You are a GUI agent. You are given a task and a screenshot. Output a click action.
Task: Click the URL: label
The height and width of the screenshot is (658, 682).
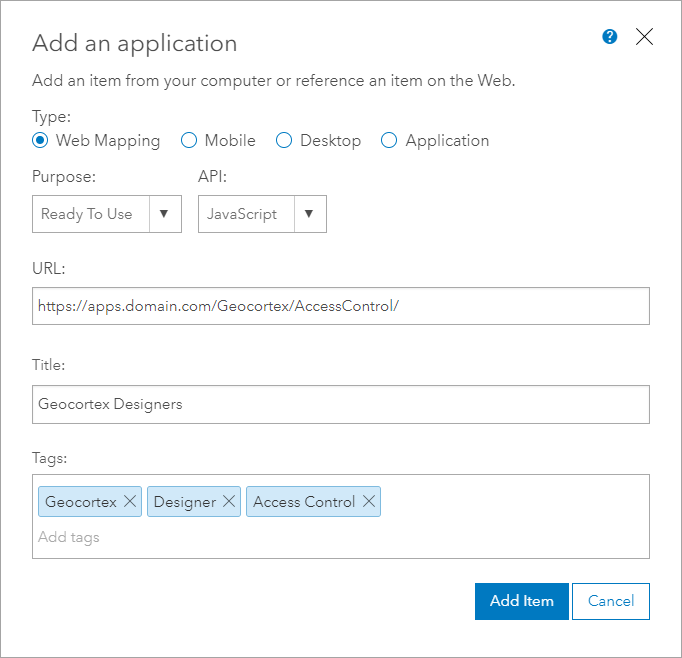[49, 269]
